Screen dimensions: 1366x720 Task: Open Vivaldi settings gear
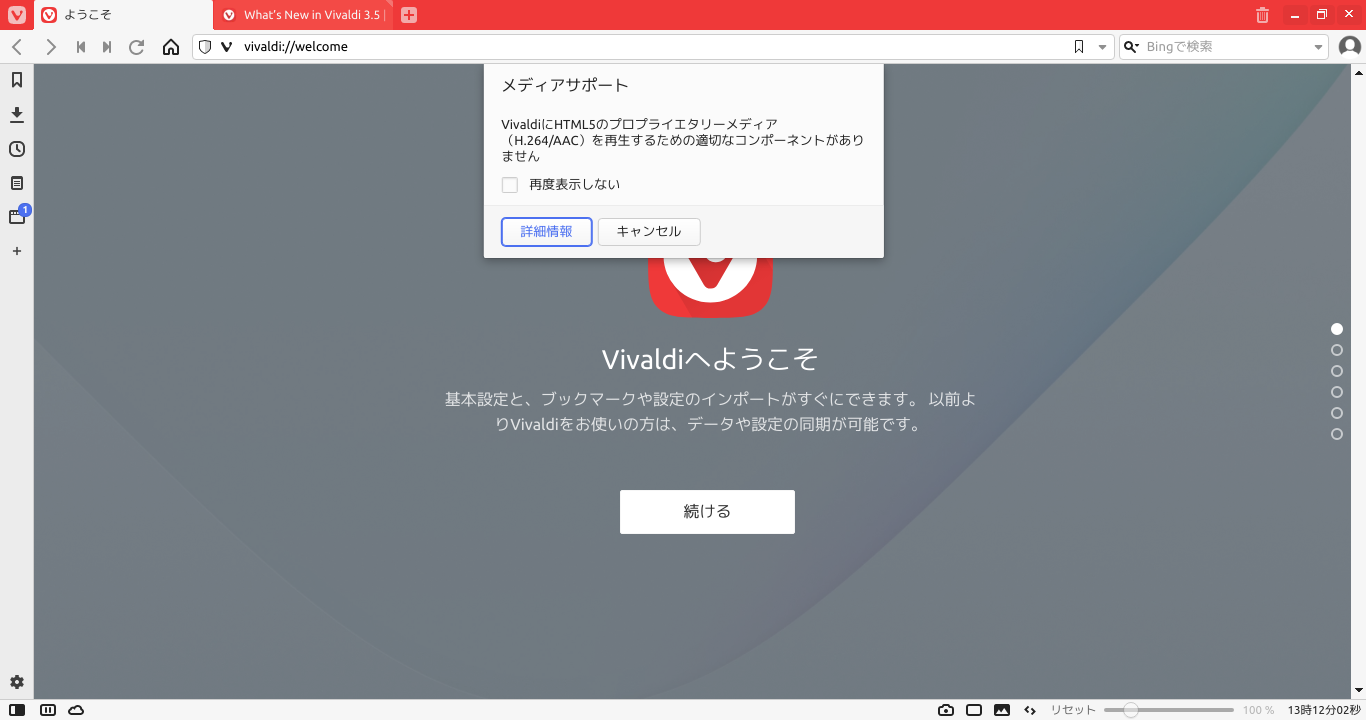(x=17, y=682)
